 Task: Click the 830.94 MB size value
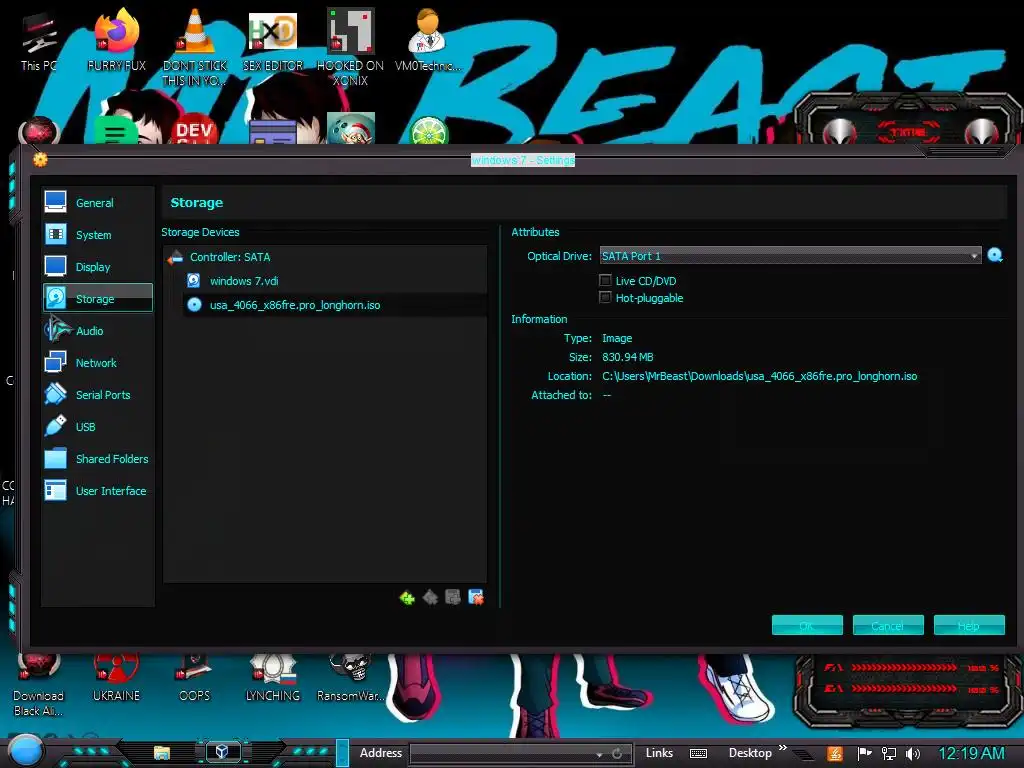point(628,357)
